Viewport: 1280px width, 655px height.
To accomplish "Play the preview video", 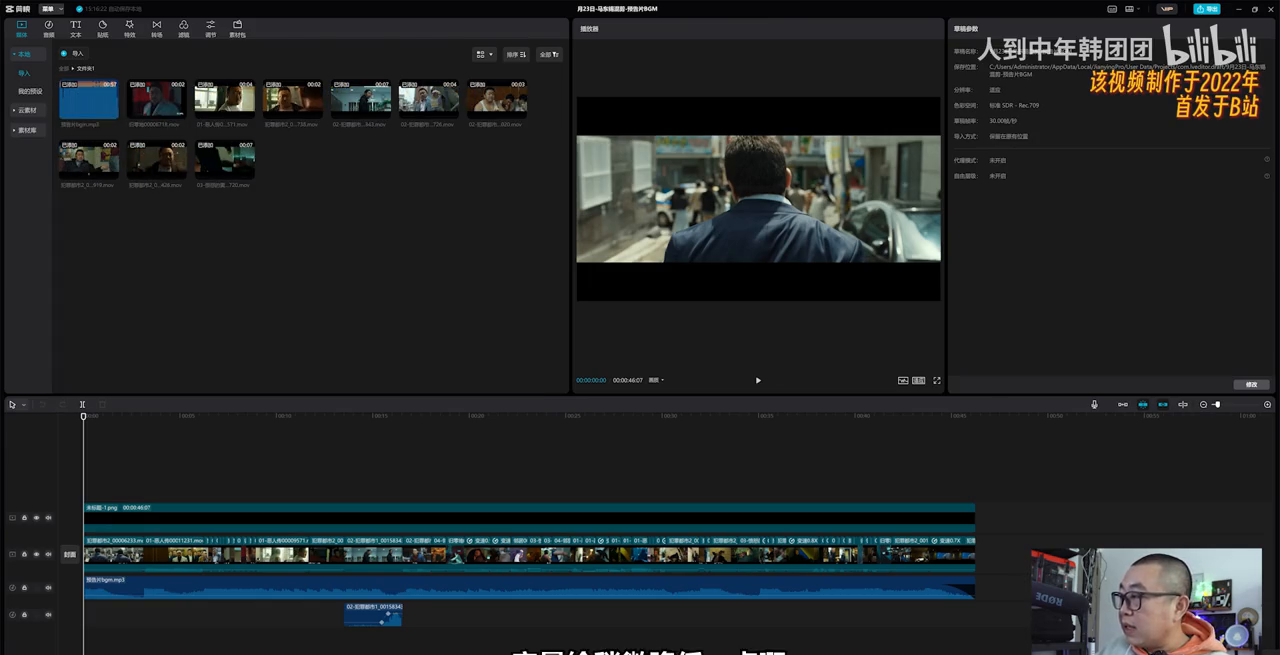I will tap(758, 380).
